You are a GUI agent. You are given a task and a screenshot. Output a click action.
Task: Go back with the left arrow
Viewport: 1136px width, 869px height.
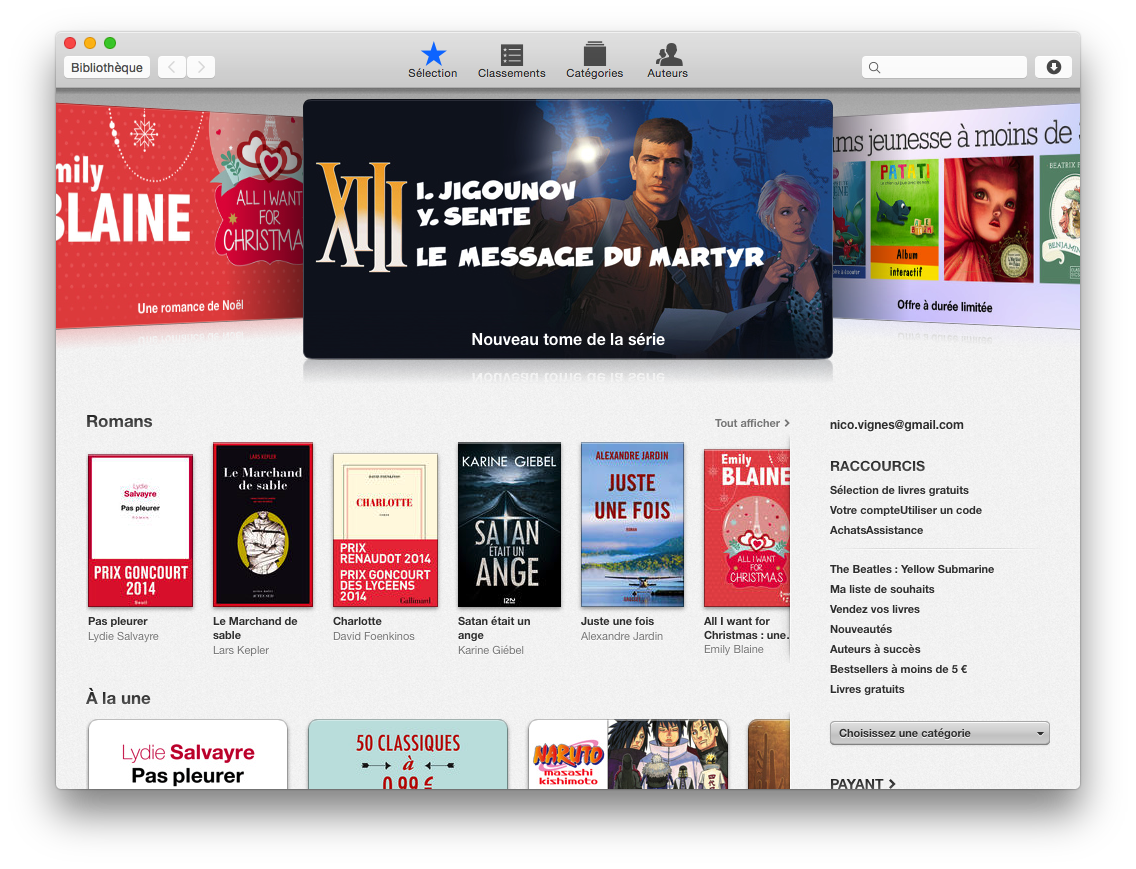click(x=172, y=67)
